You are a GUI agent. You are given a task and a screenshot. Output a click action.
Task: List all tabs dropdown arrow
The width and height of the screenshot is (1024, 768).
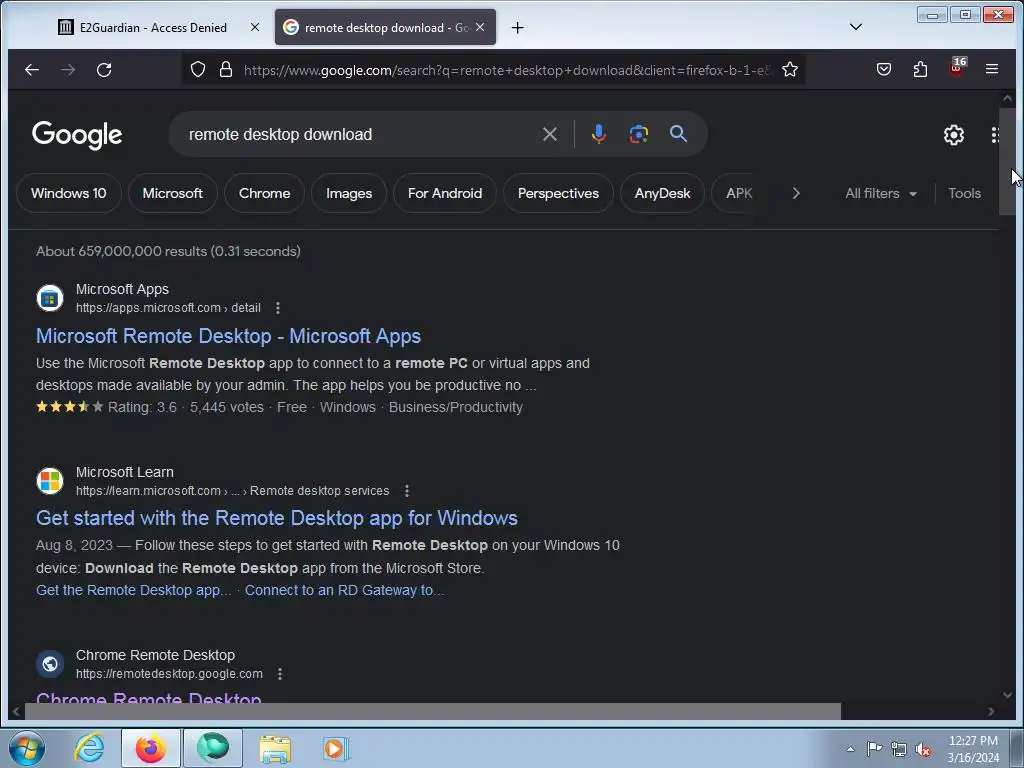pyautogui.click(x=856, y=27)
